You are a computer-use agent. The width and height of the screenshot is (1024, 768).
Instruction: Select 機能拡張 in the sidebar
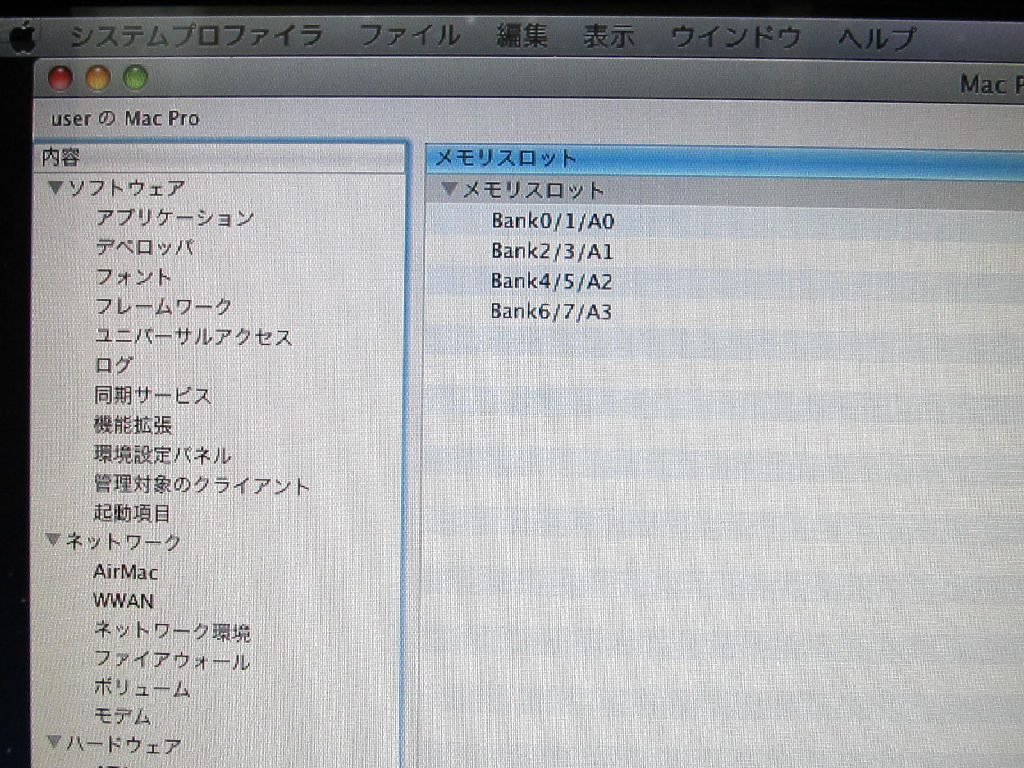[x=133, y=425]
